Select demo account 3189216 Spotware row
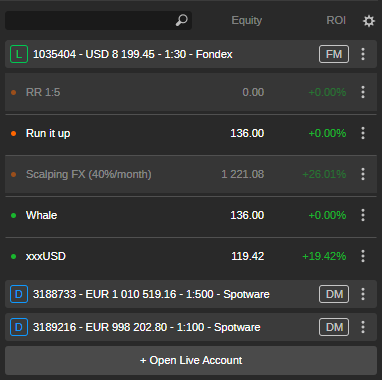This screenshot has width=382, height=380. click(191, 327)
